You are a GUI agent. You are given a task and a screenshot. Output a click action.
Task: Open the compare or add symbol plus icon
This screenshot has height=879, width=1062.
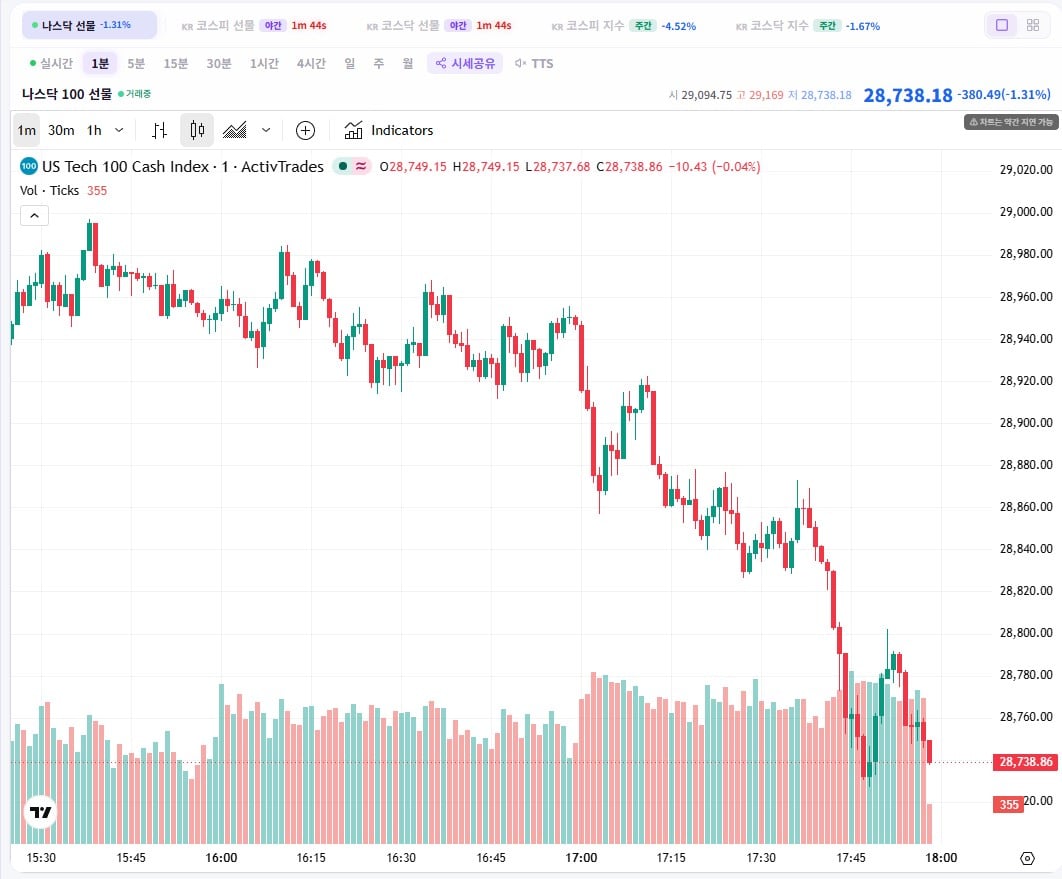[x=305, y=130]
